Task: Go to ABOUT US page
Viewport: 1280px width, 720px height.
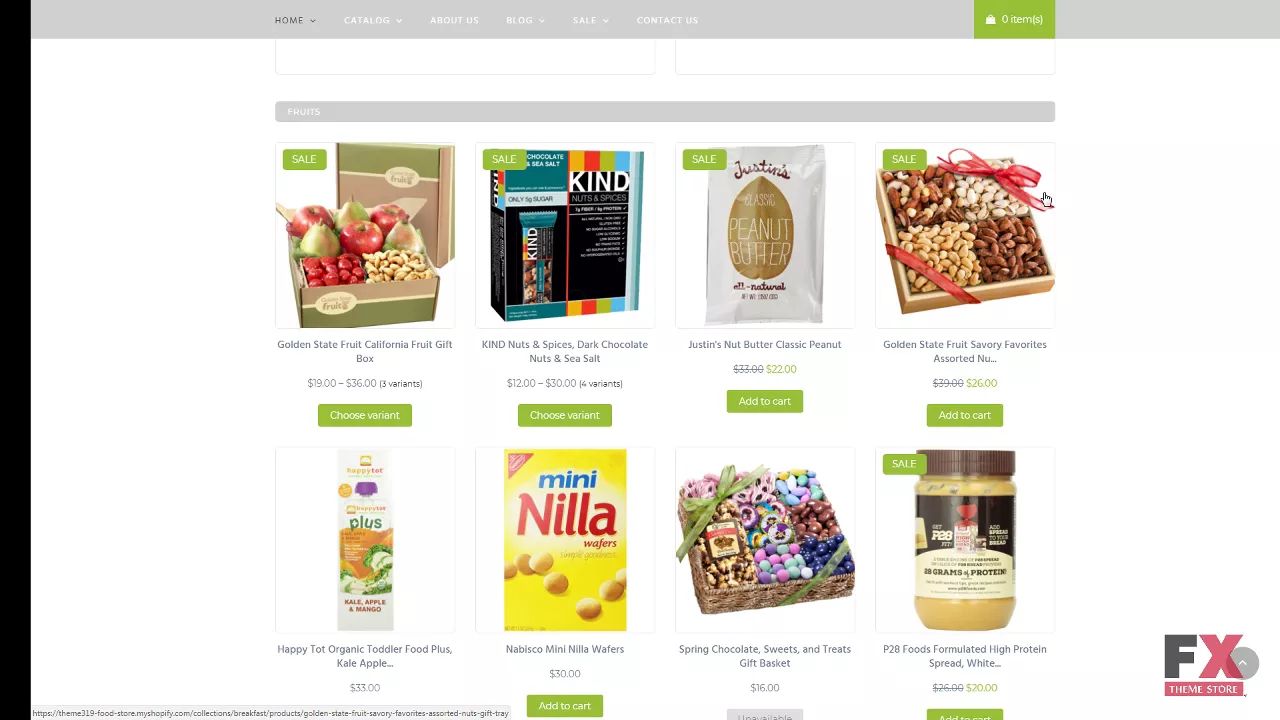Action: [x=454, y=20]
